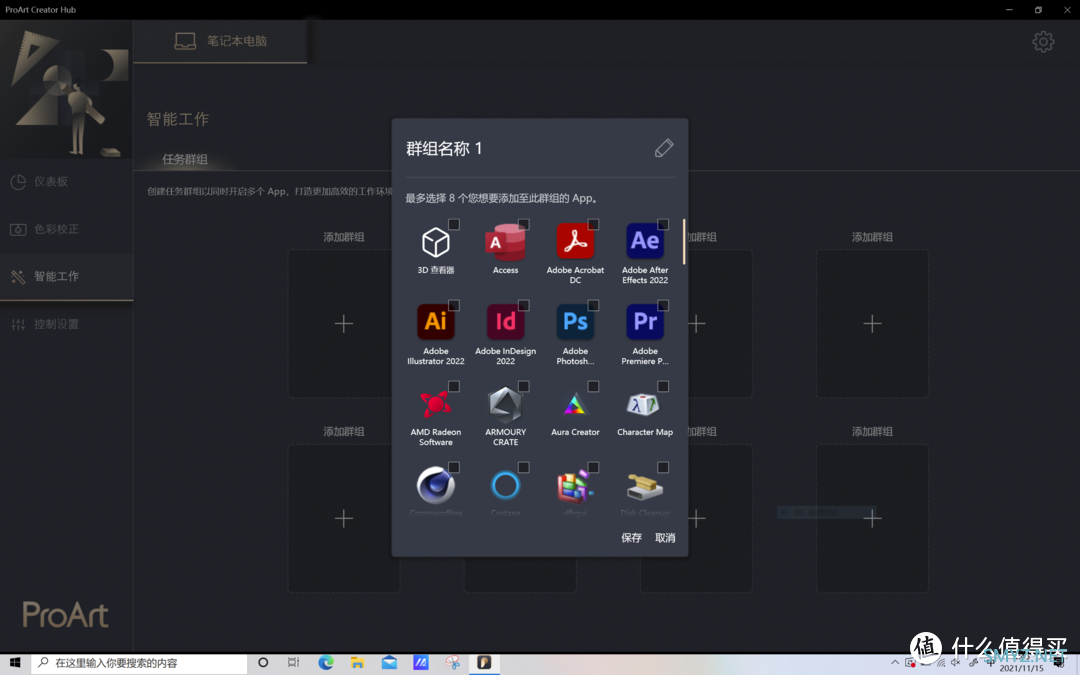Choose the Adobe Photoshop icon
Screen dimensions: 1080x675
[575, 322]
